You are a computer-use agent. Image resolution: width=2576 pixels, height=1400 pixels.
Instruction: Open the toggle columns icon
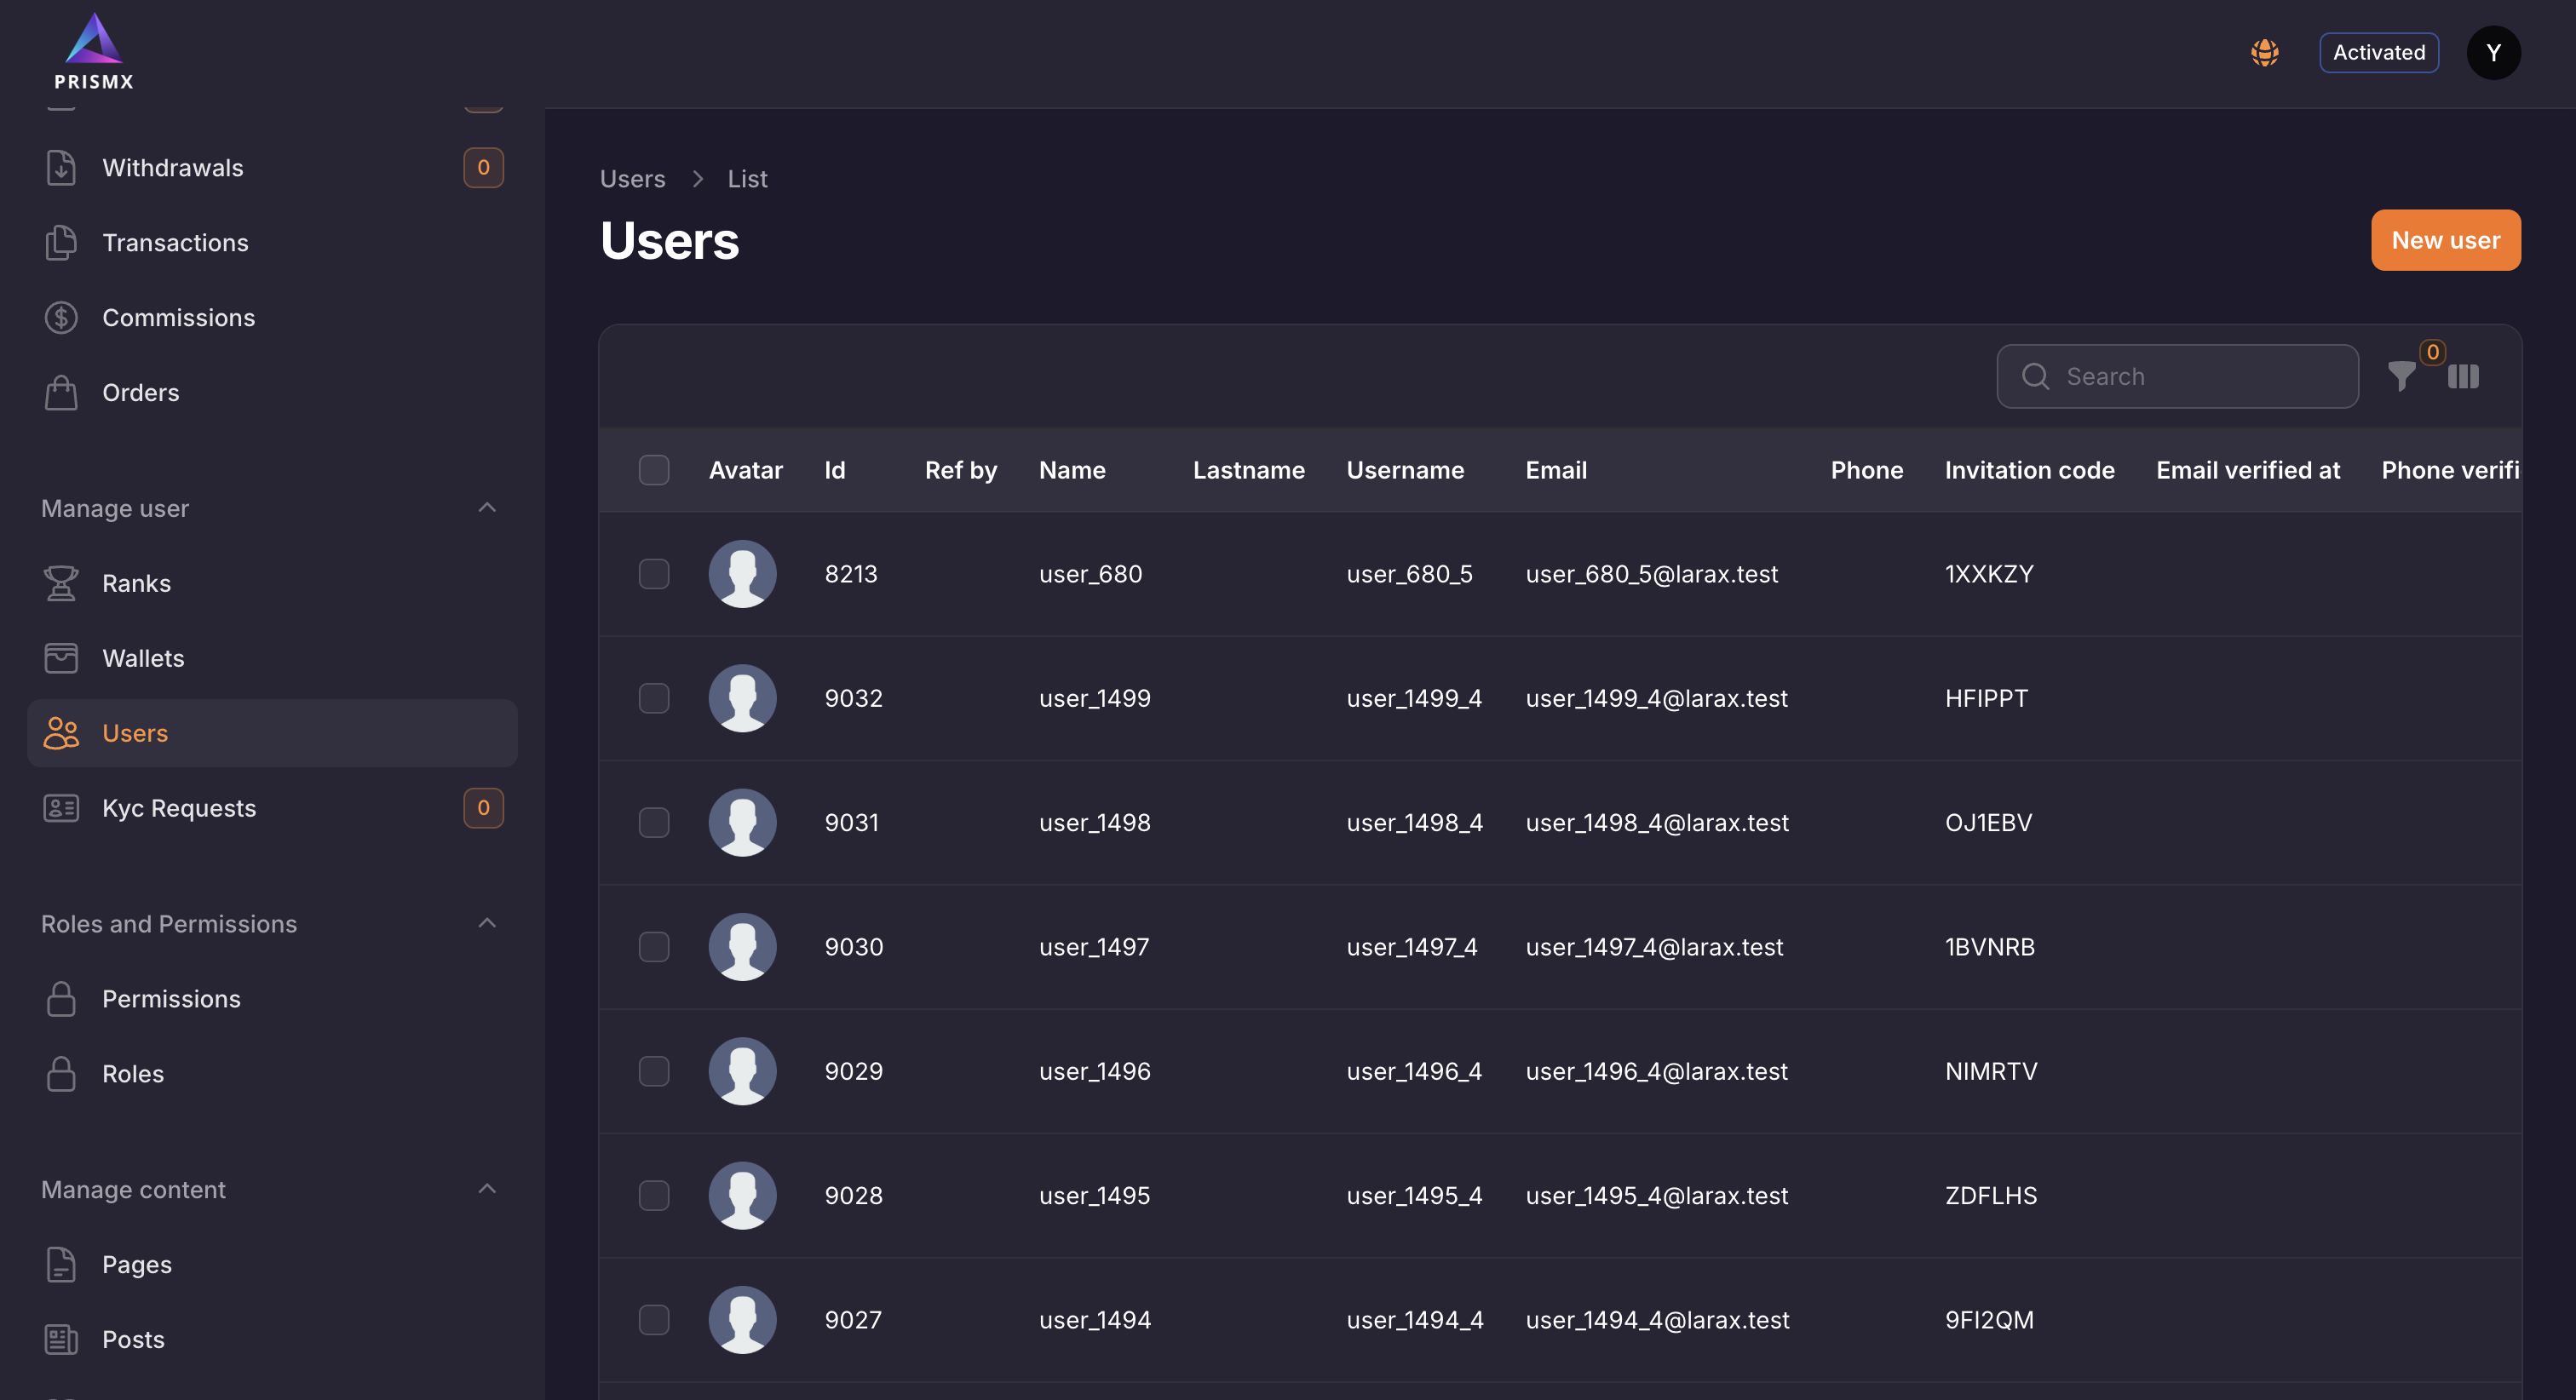(2462, 377)
